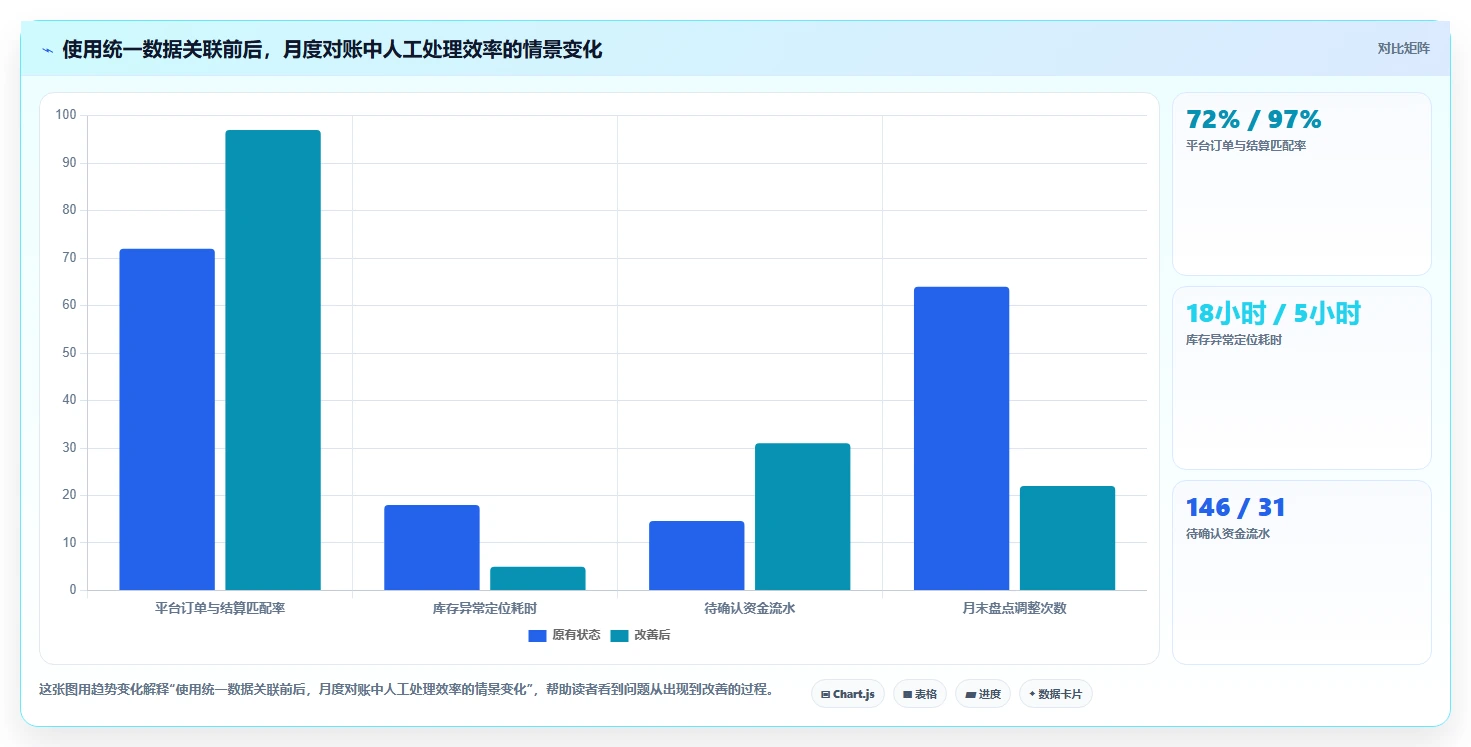Click the 月末盘点调整次数 x-axis label
This screenshot has height=747, width=1471.
(x=1015, y=608)
